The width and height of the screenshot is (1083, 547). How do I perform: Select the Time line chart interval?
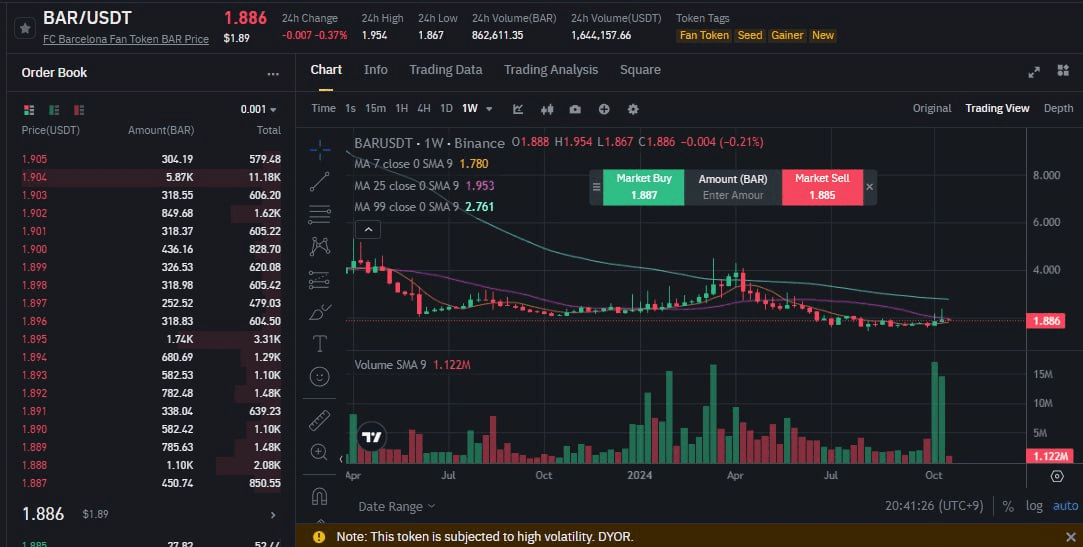click(323, 108)
